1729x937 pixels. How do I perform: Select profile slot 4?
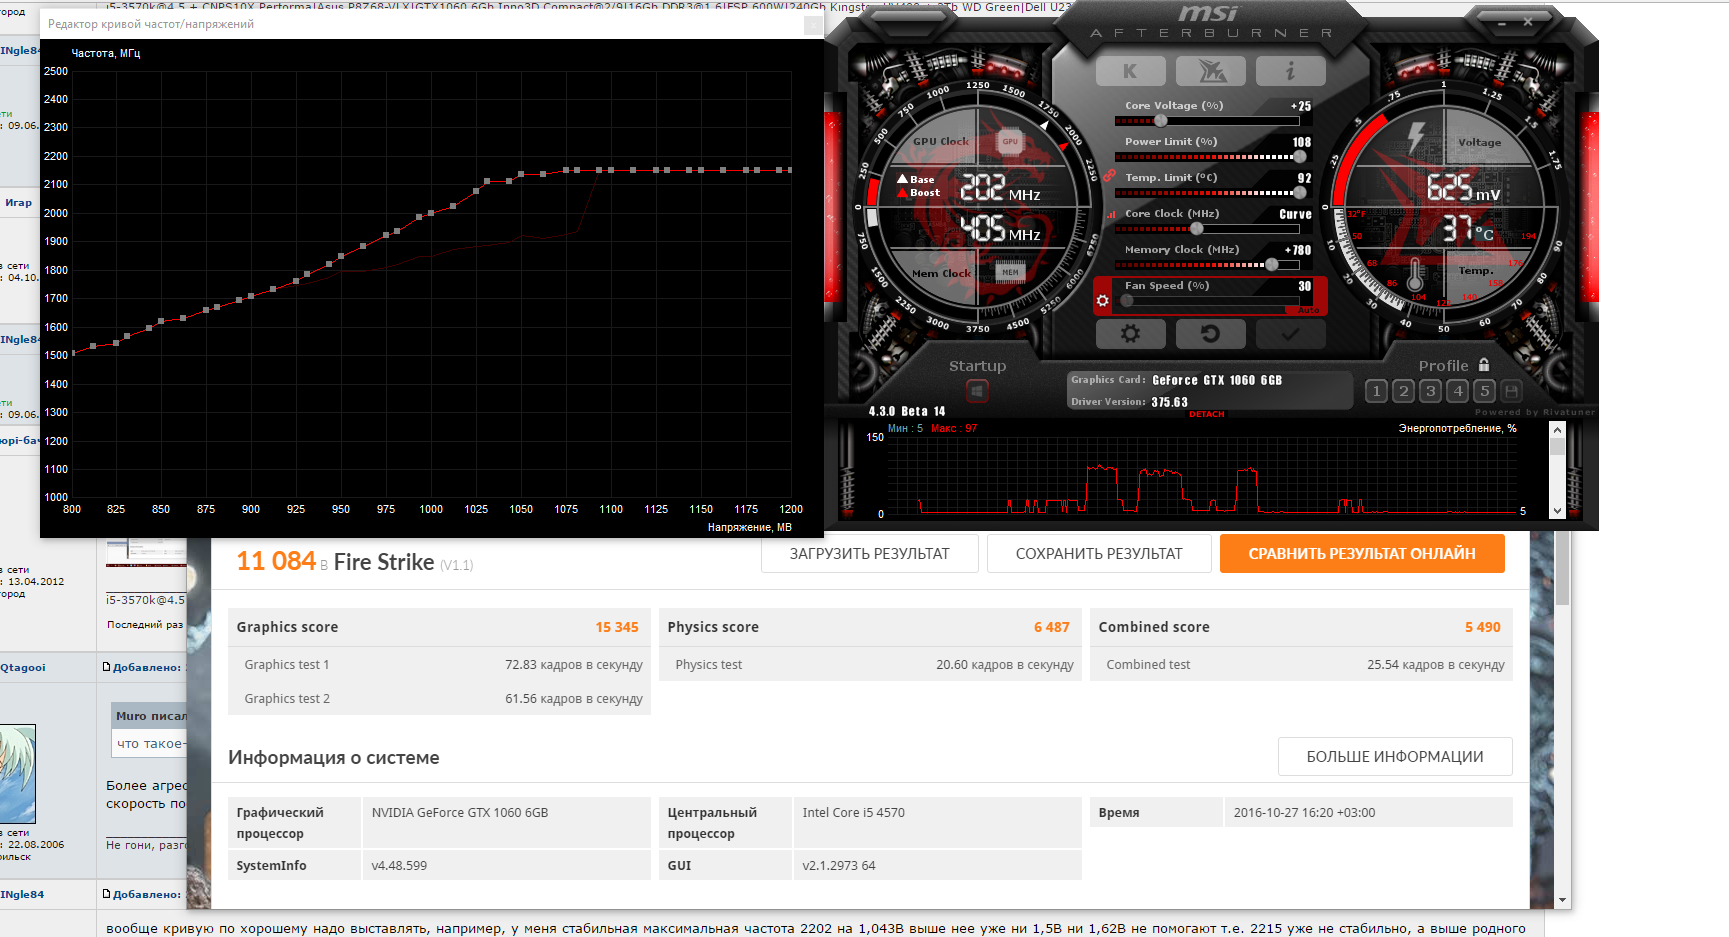point(1458,391)
